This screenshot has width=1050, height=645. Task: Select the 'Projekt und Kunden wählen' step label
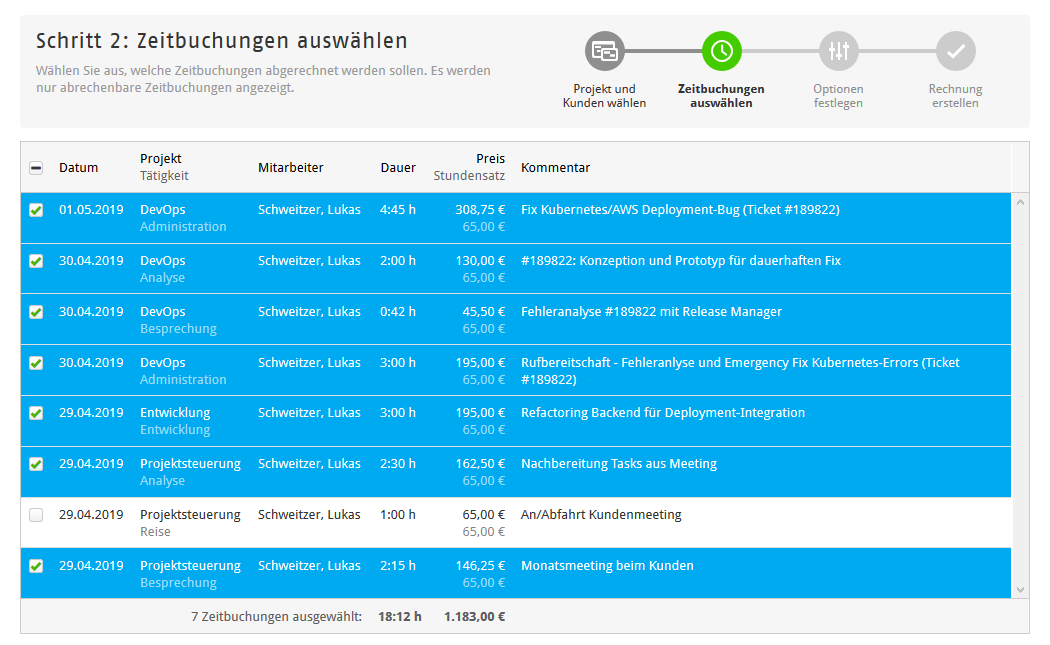point(604,96)
